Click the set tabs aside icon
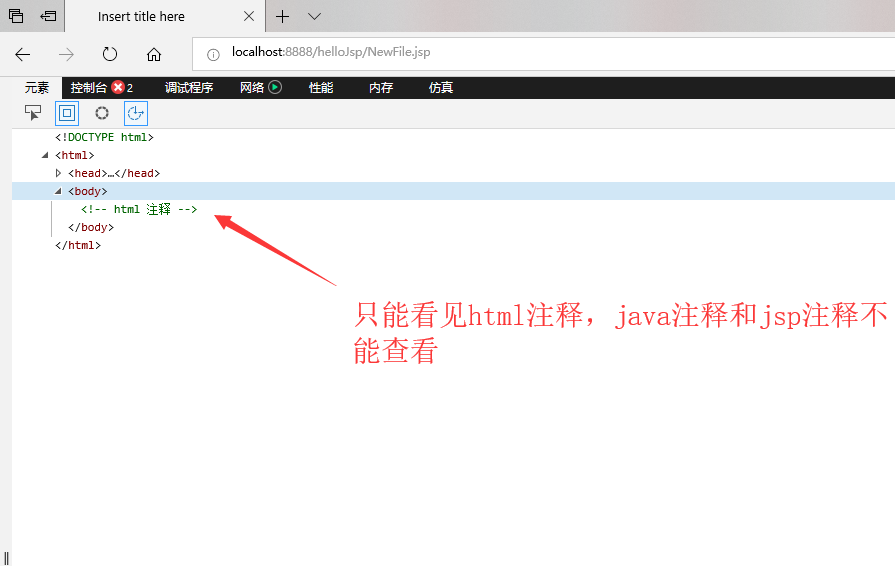This screenshot has width=895, height=566. pos(48,16)
